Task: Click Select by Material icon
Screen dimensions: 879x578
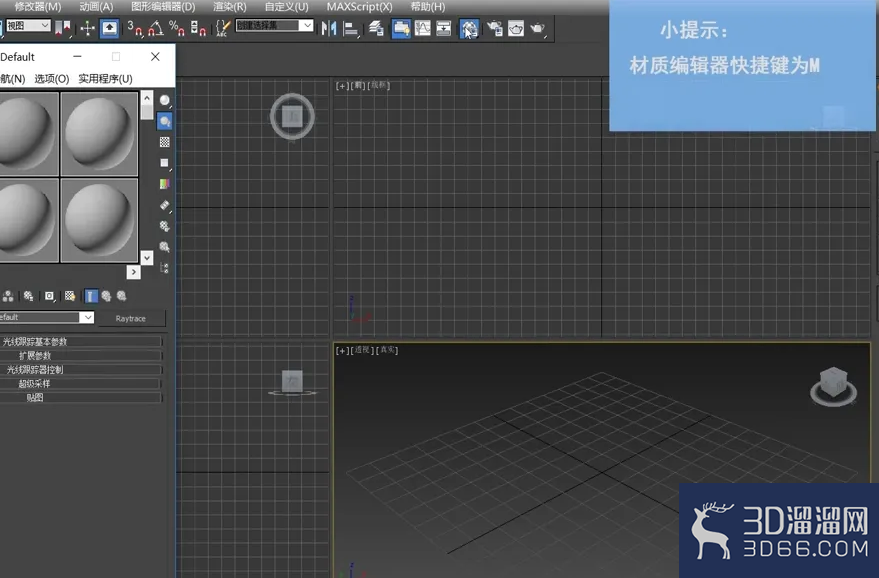Action: click(x=165, y=247)
